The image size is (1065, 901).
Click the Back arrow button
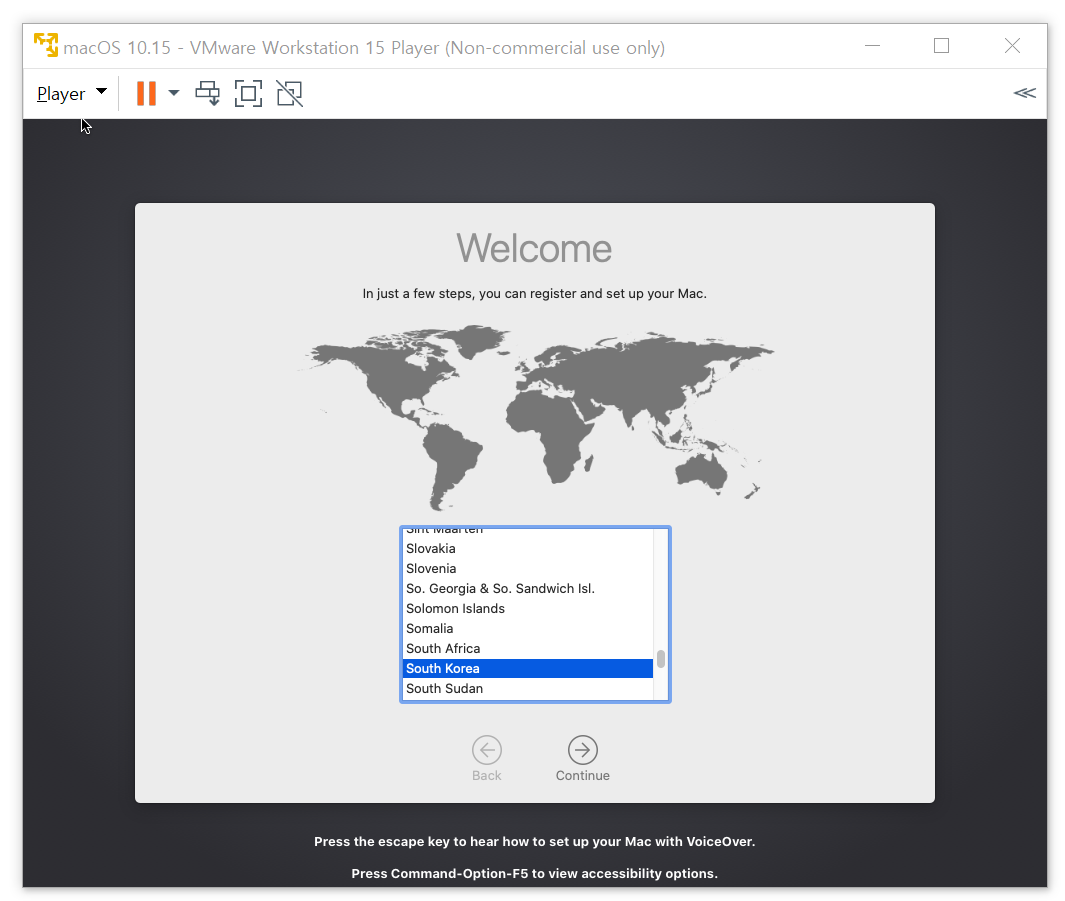(487, 750)
